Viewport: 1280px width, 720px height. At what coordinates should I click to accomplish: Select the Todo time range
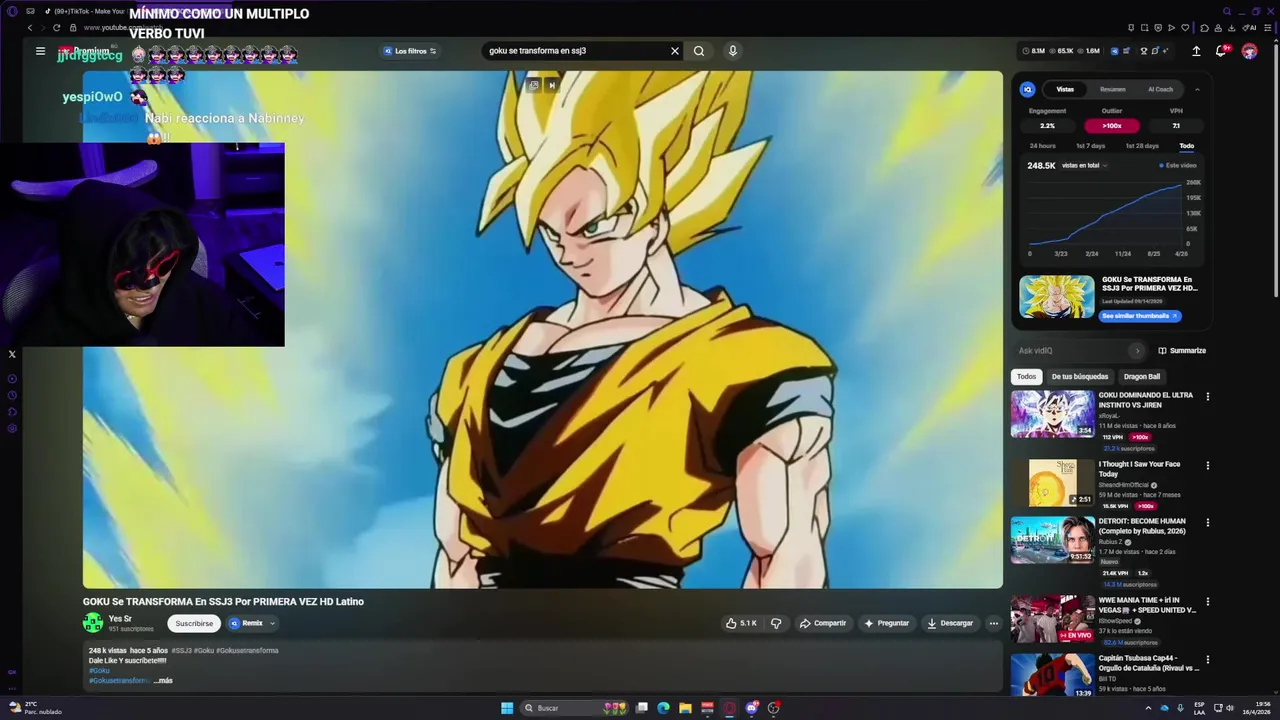pyautogui.click(x=1186, y=146)
